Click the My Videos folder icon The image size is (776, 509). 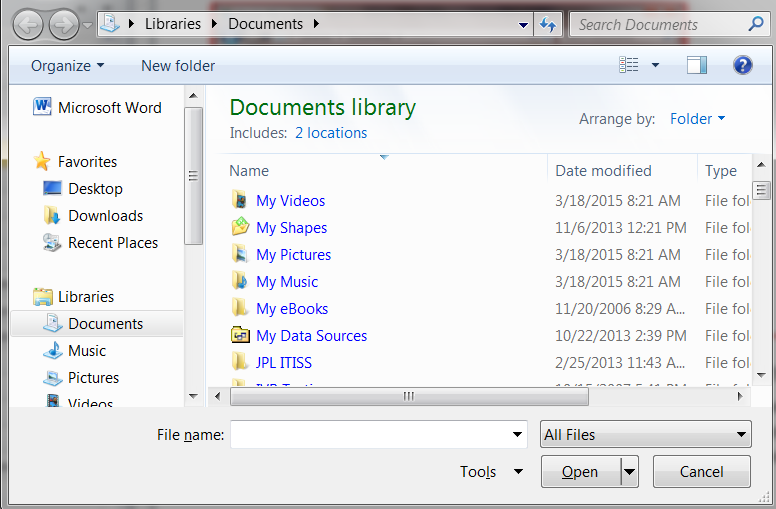pyautogui.click(x=240, y=200)
